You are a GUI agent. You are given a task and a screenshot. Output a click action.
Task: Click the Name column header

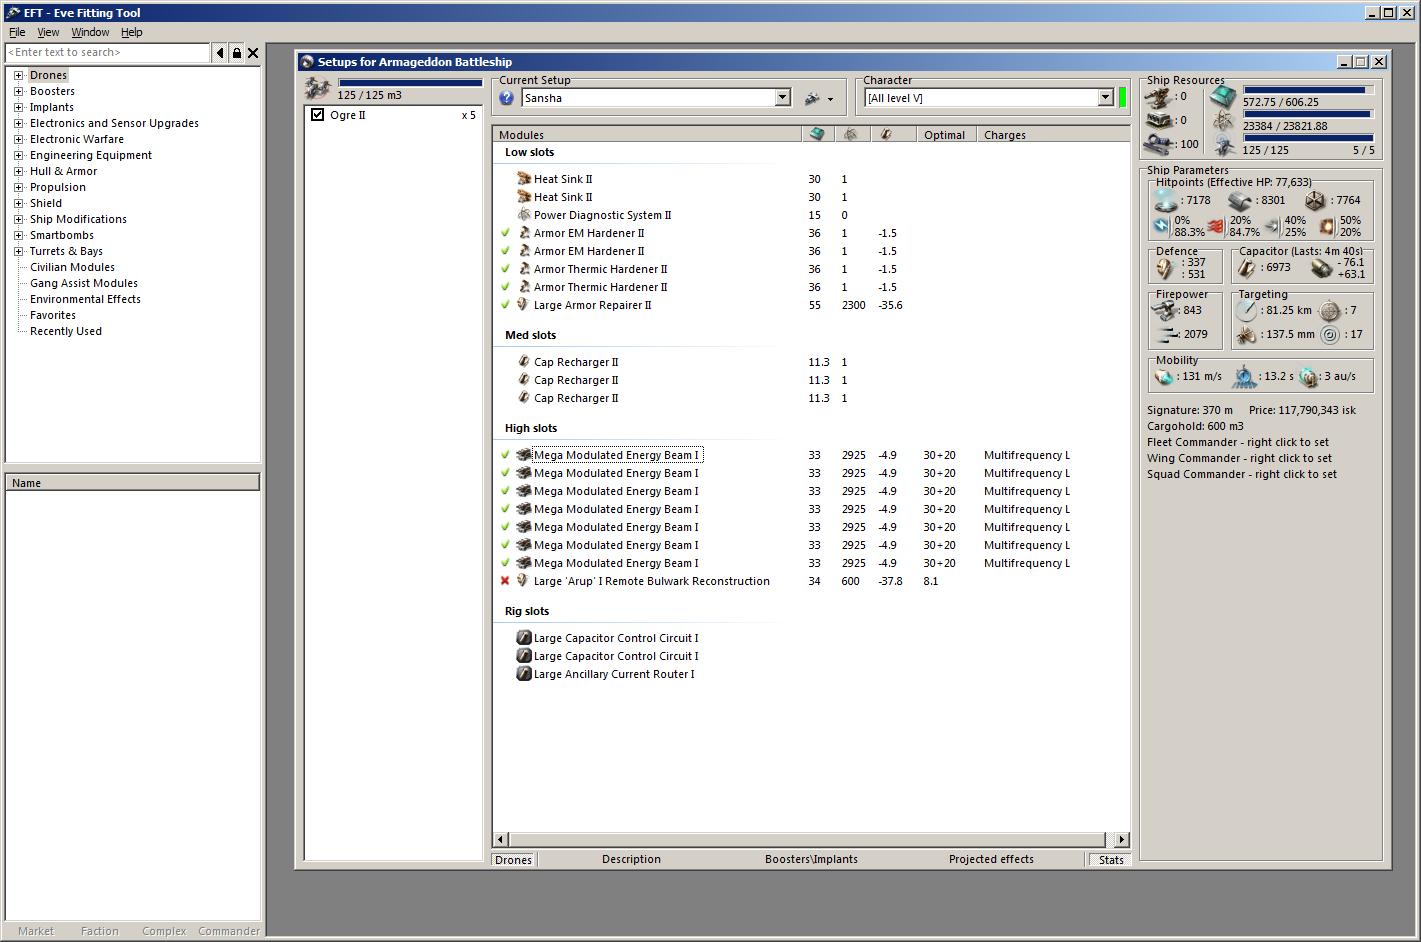click(x=133, y=483)
